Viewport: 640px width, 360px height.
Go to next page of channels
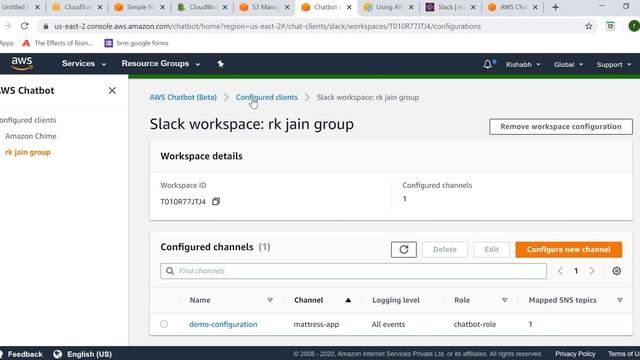[592, 271]
